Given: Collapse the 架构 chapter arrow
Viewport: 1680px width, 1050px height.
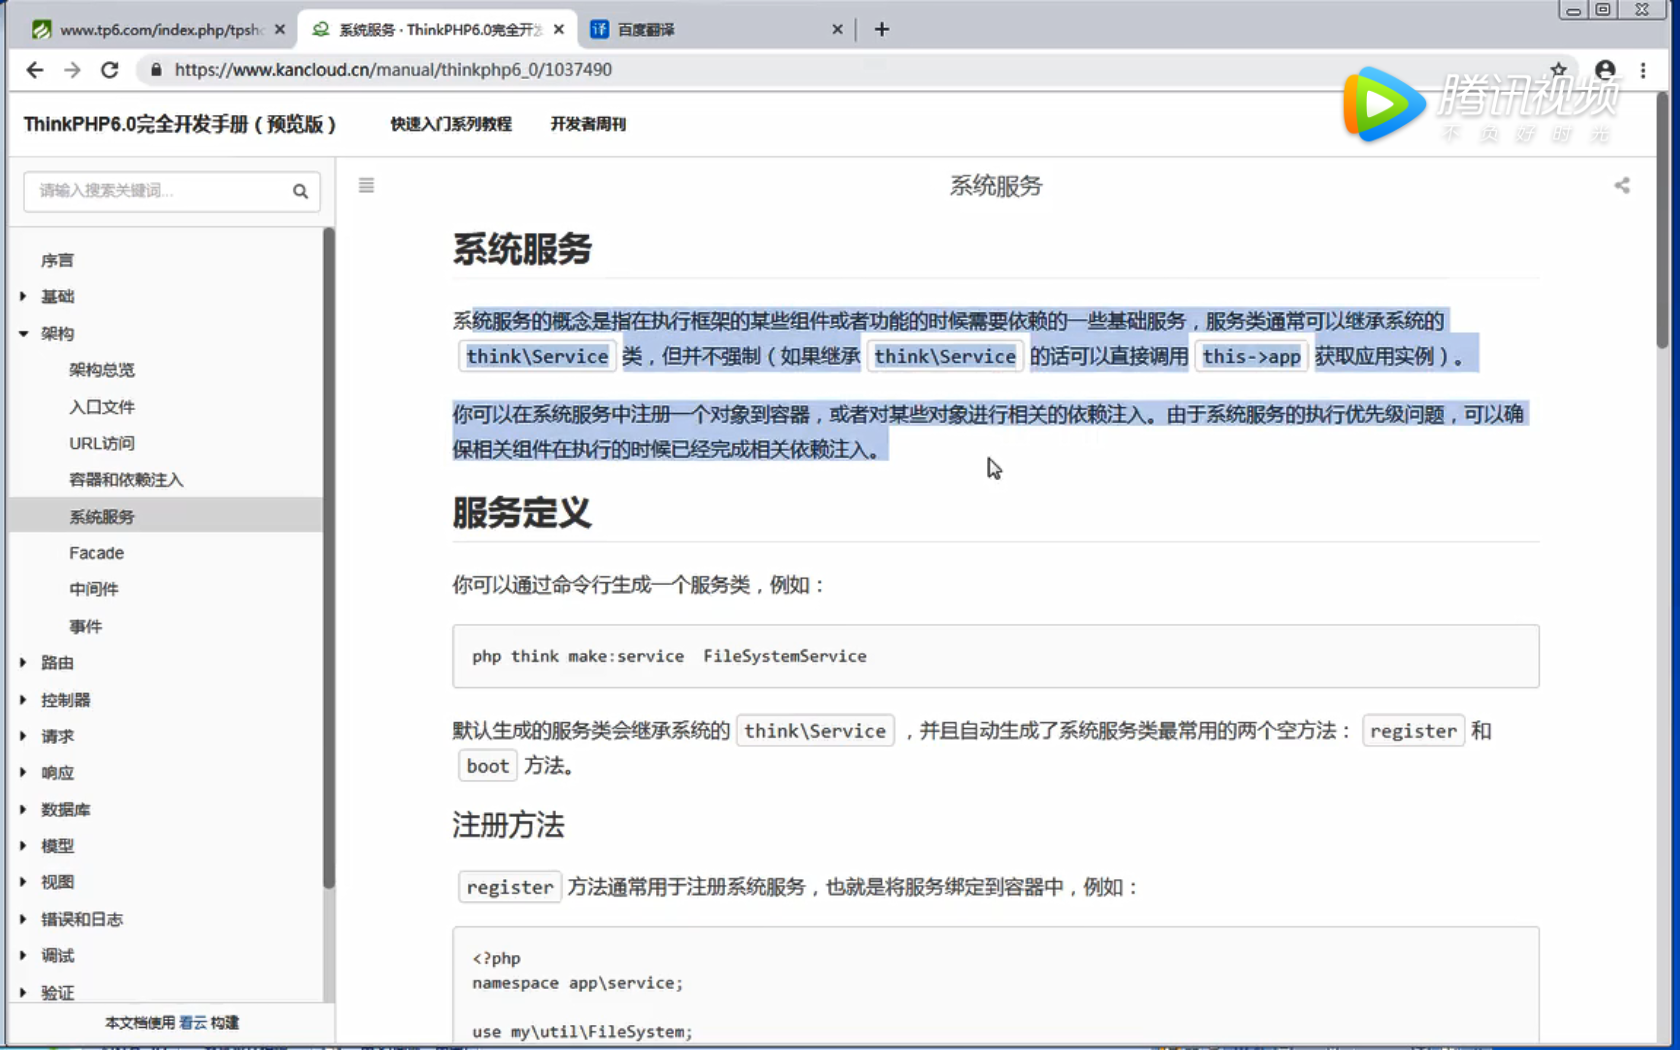Looking at the screenshot, I should pyautogui.click(x=23, y=333).
